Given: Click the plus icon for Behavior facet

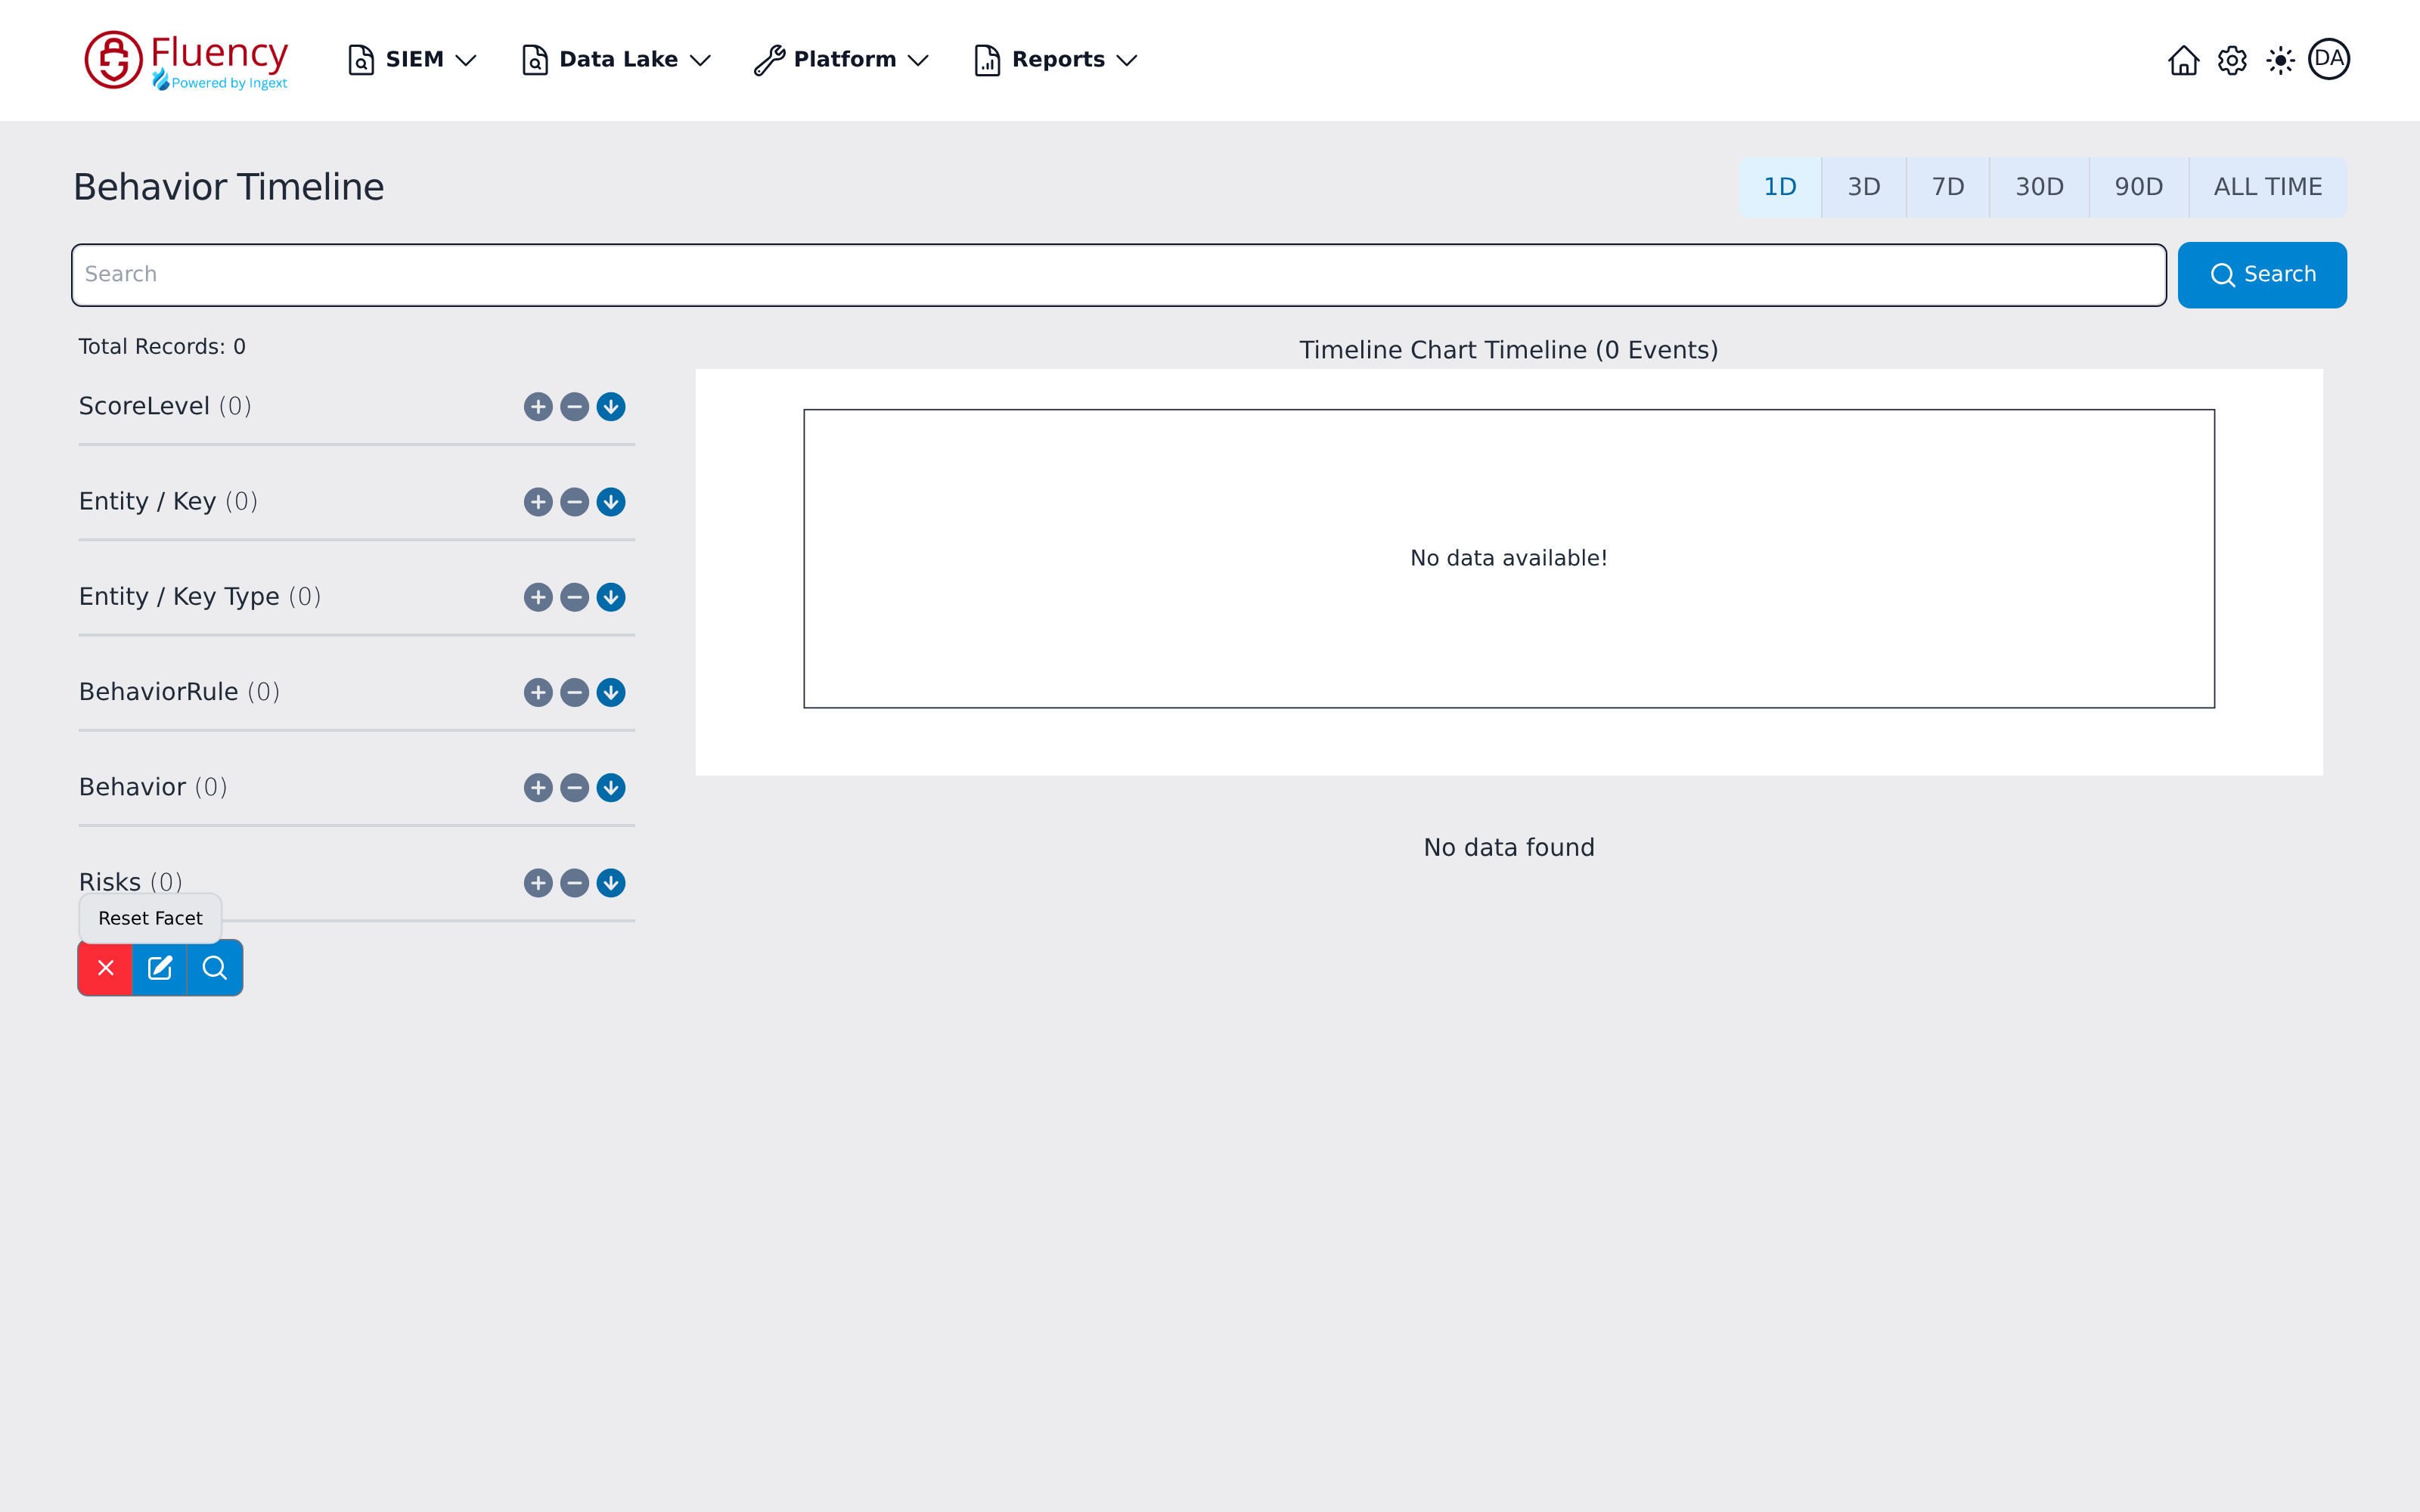Looking at the screenshot, I should click(x=538, y=788).
